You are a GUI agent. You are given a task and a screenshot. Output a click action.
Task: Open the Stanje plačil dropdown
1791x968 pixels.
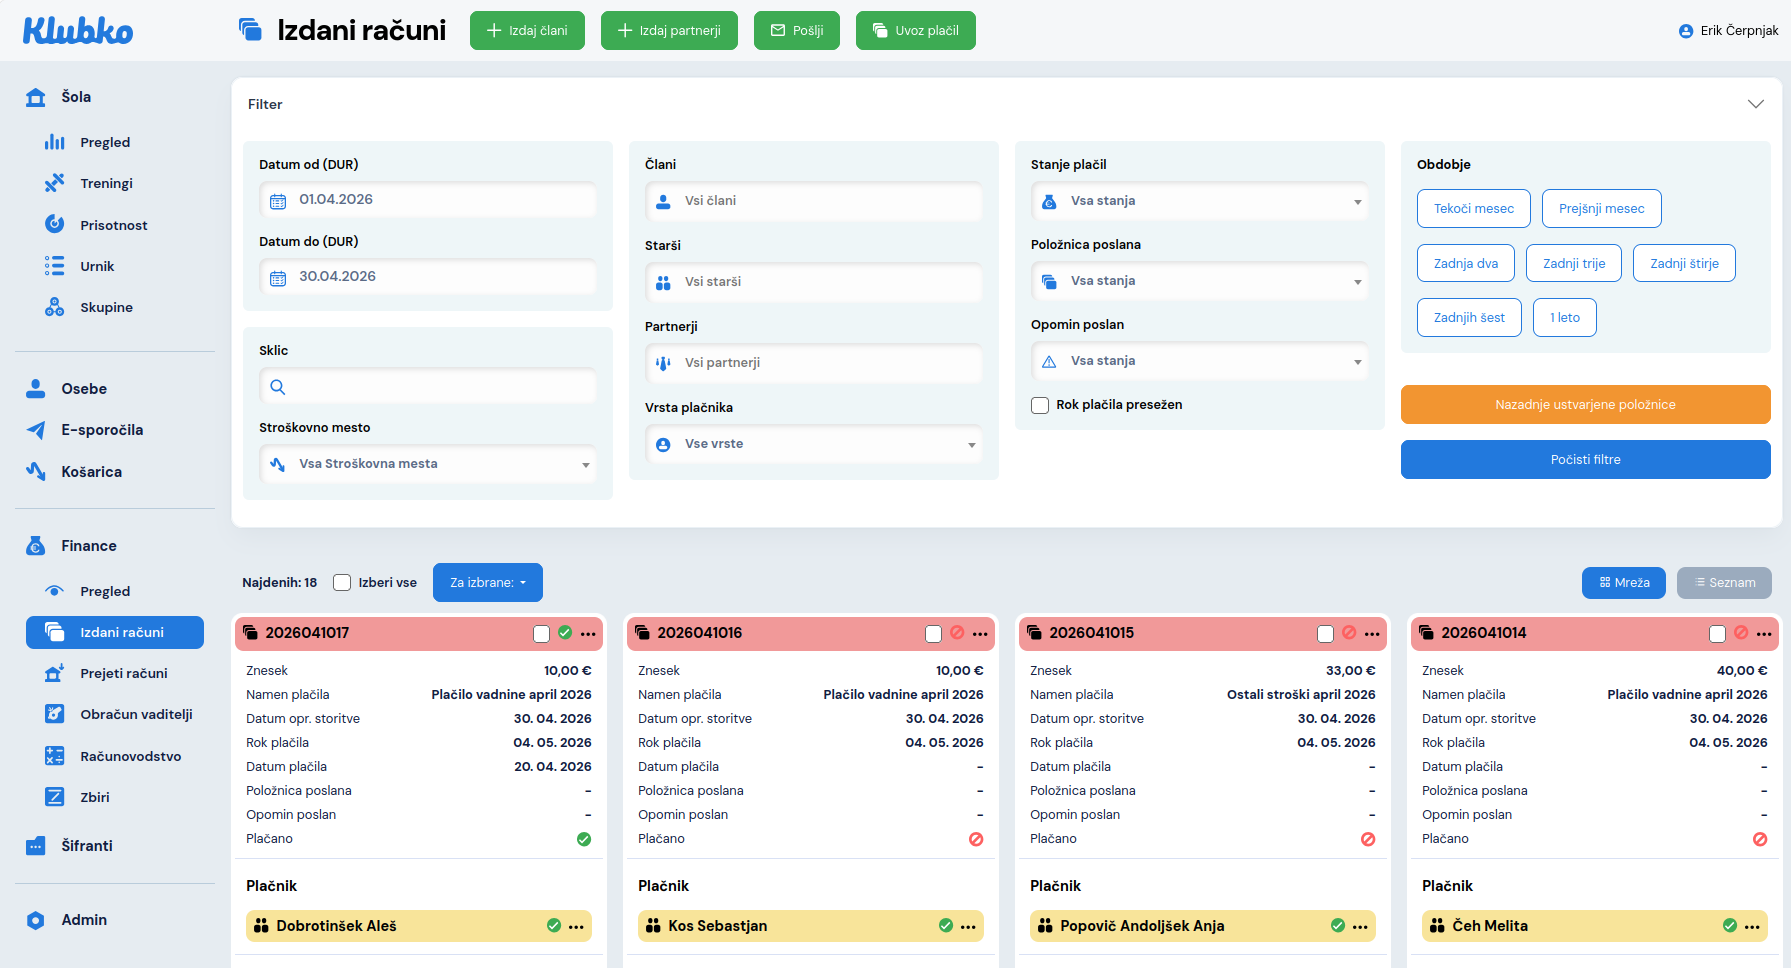click(x=1199, y=201)
